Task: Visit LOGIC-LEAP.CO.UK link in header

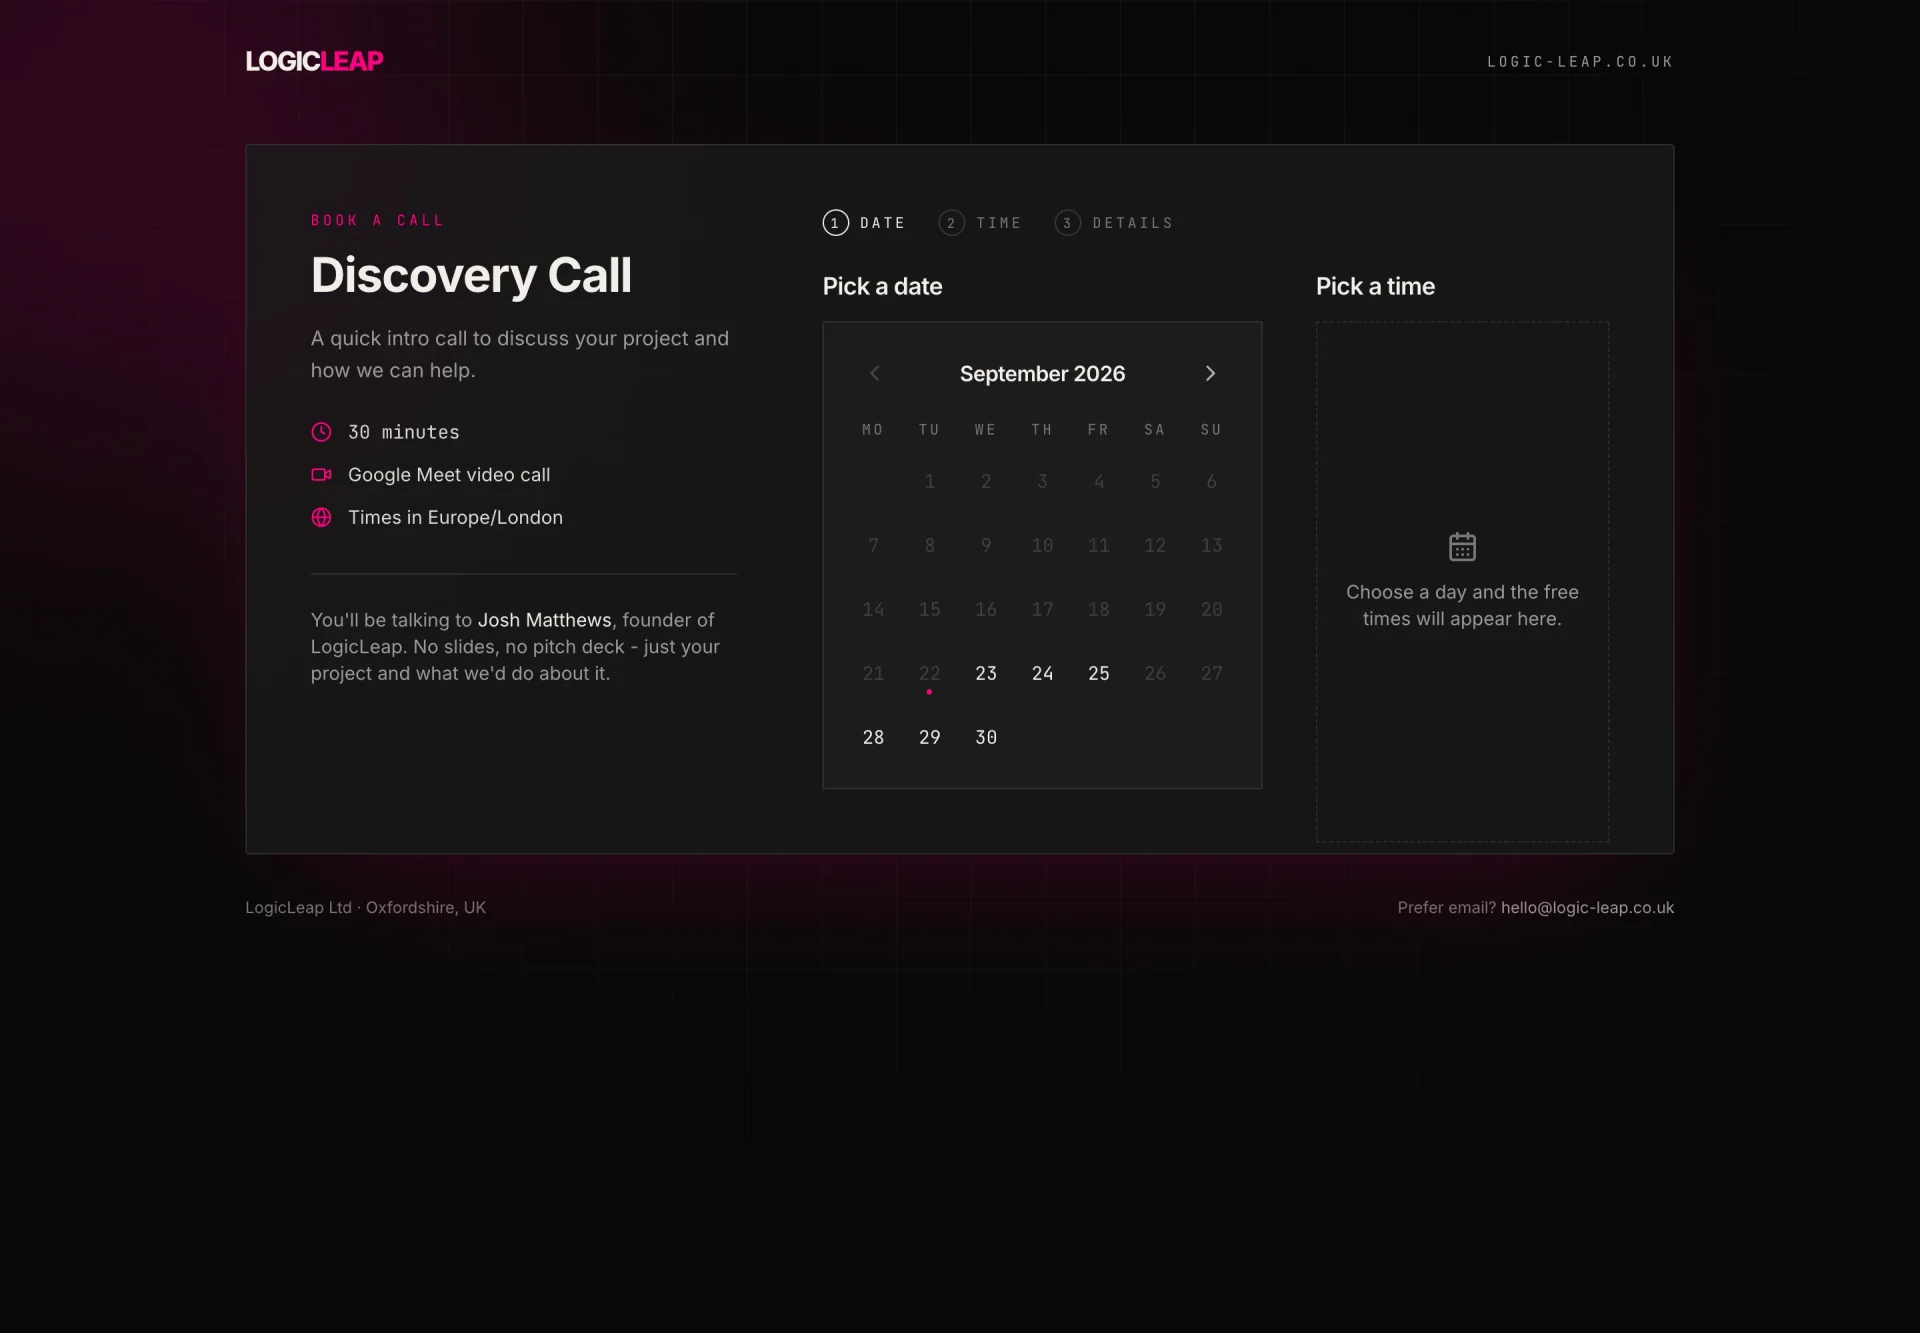Action: (1580, 62)
